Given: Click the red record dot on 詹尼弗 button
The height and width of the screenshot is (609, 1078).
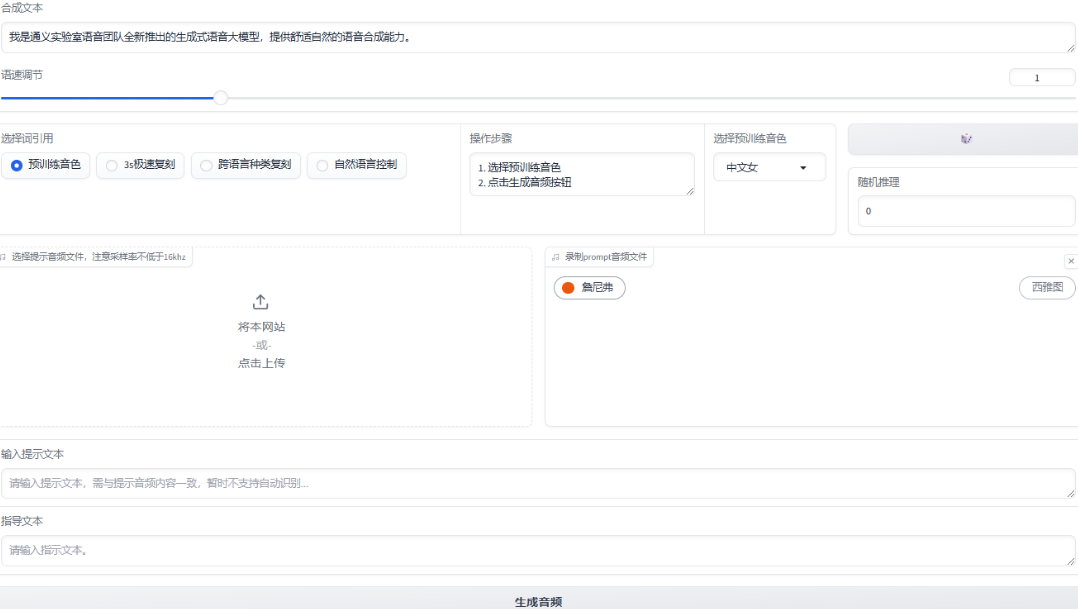Looking at the screenshot, I should [566, 287].
